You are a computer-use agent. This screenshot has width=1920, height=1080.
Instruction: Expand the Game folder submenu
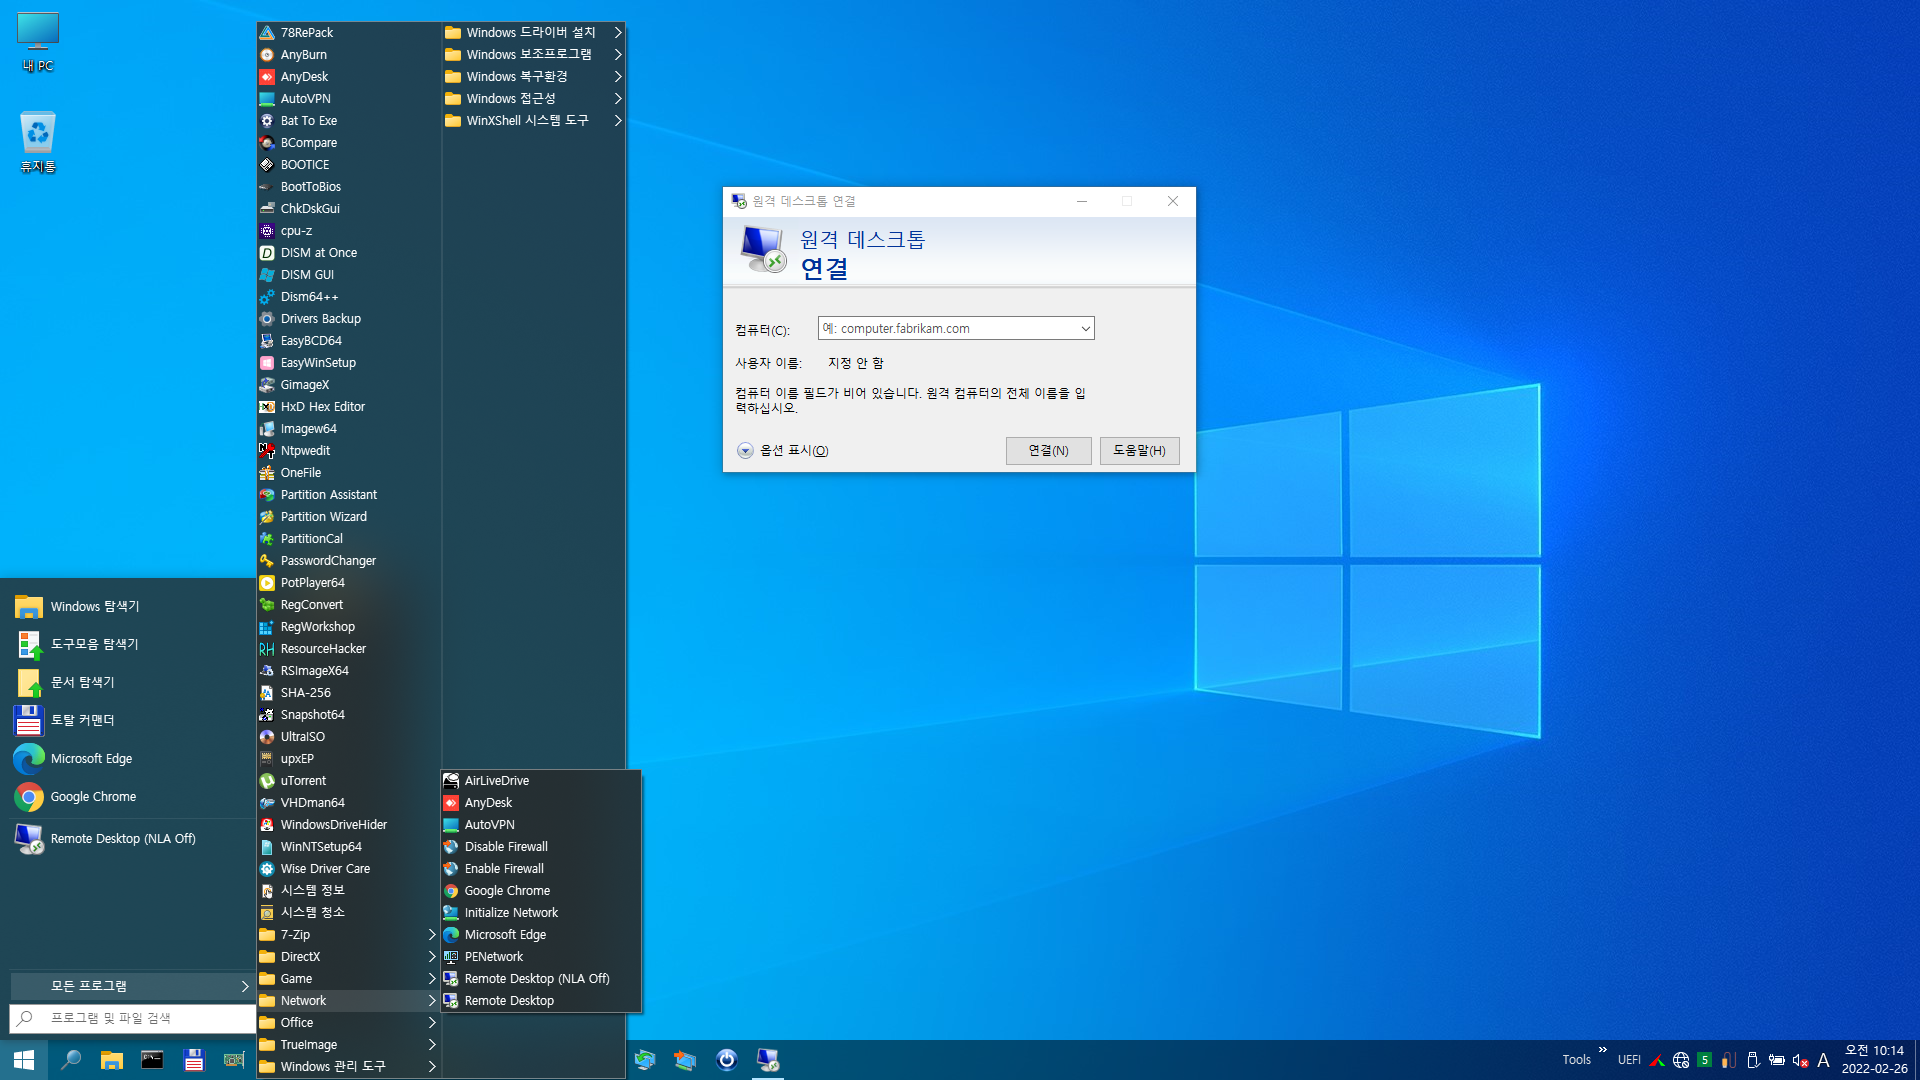pos(348,979)
